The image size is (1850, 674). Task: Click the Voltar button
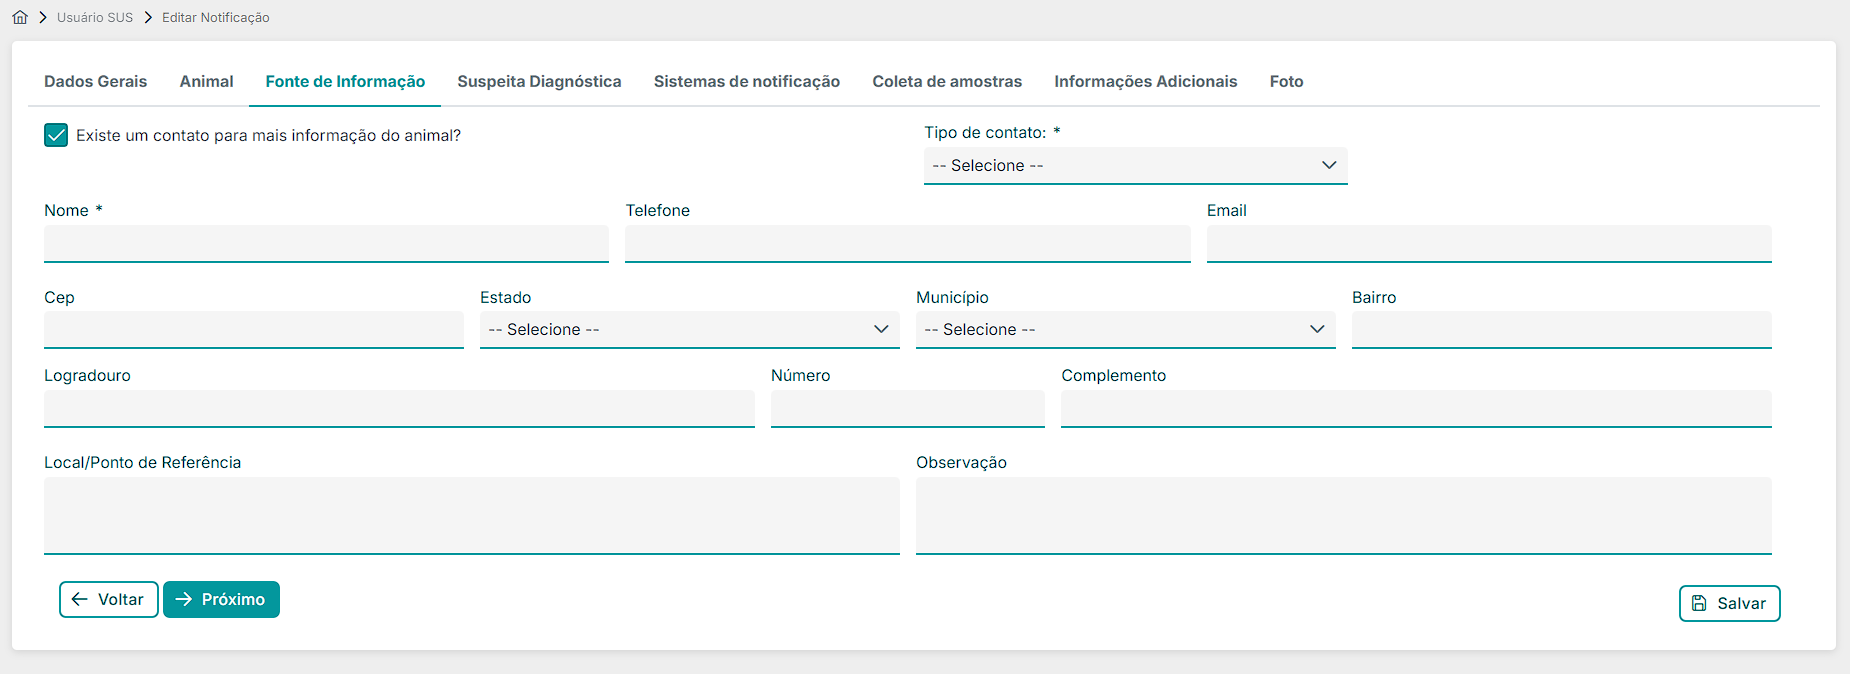pyautogui.click(x=108, y=599)
